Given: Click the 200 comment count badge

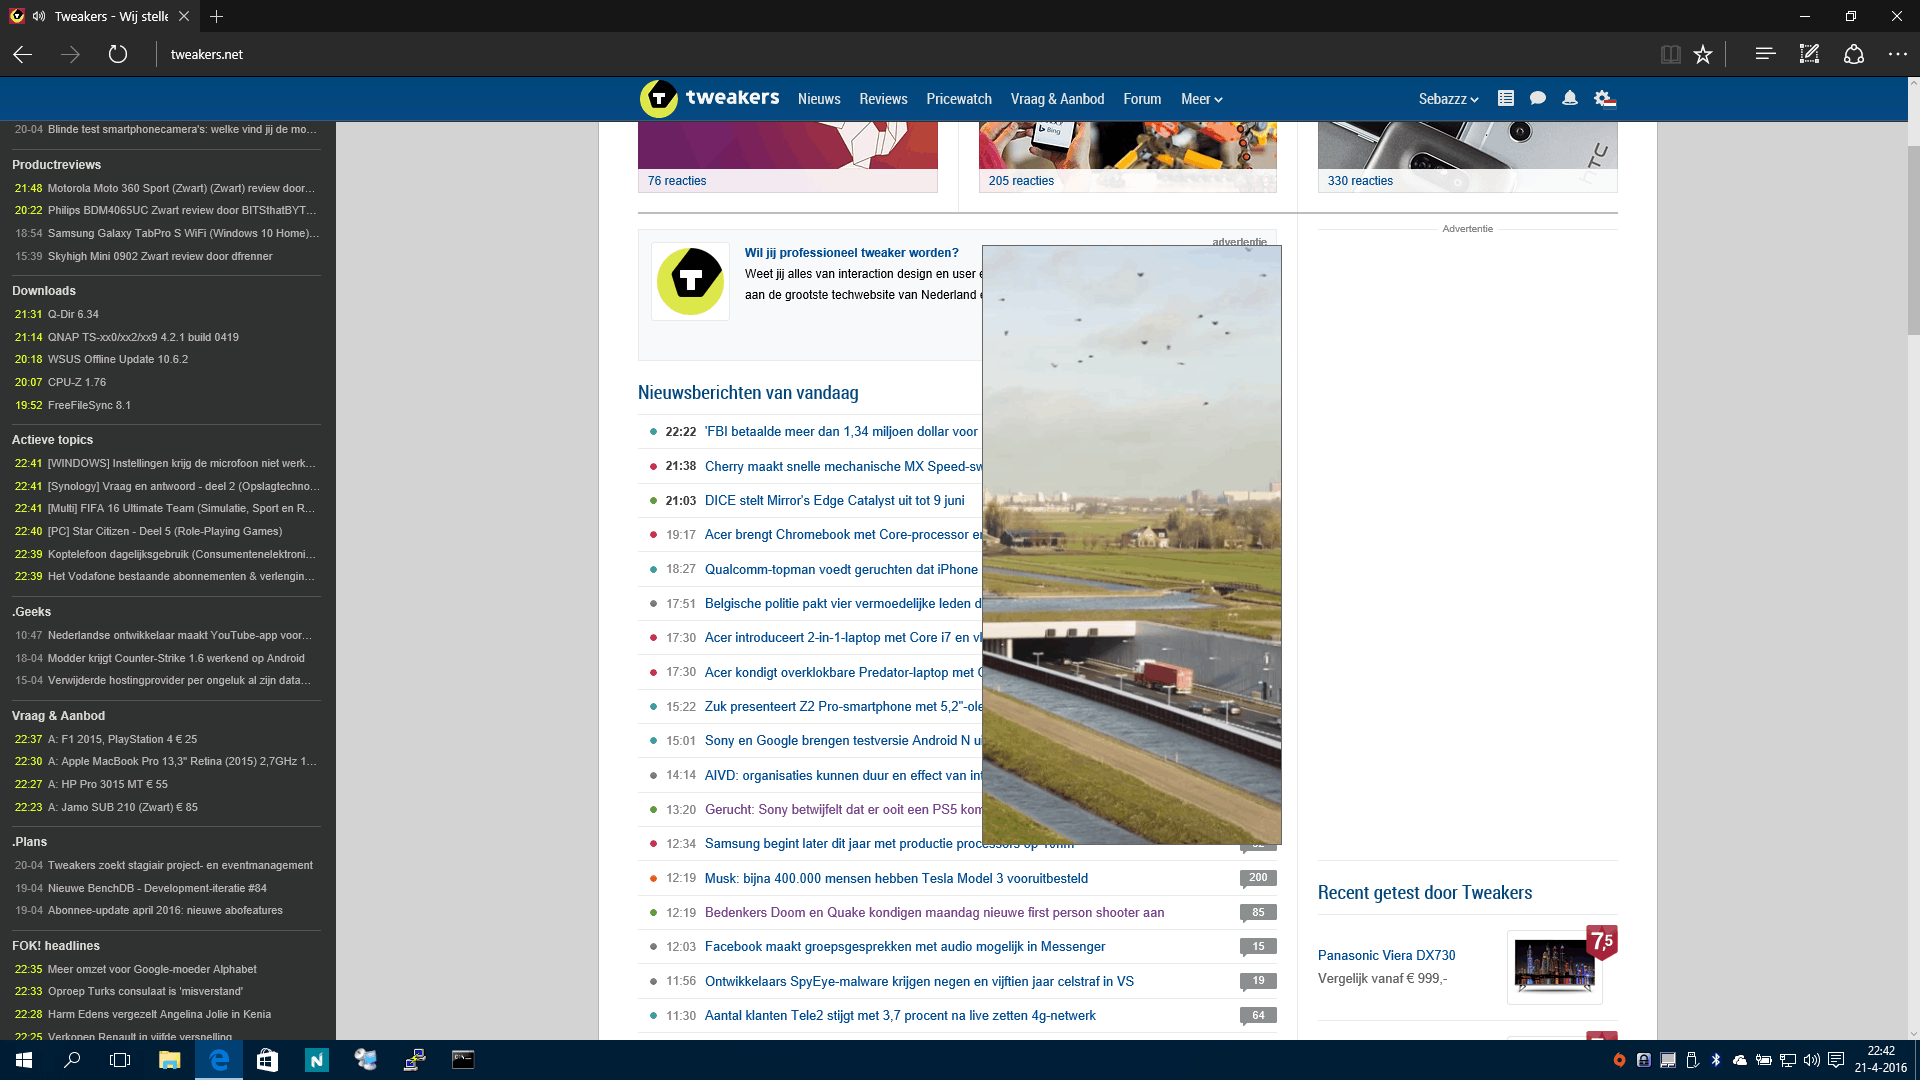Looking at the screenshot, I should (x=1258, y=878).
